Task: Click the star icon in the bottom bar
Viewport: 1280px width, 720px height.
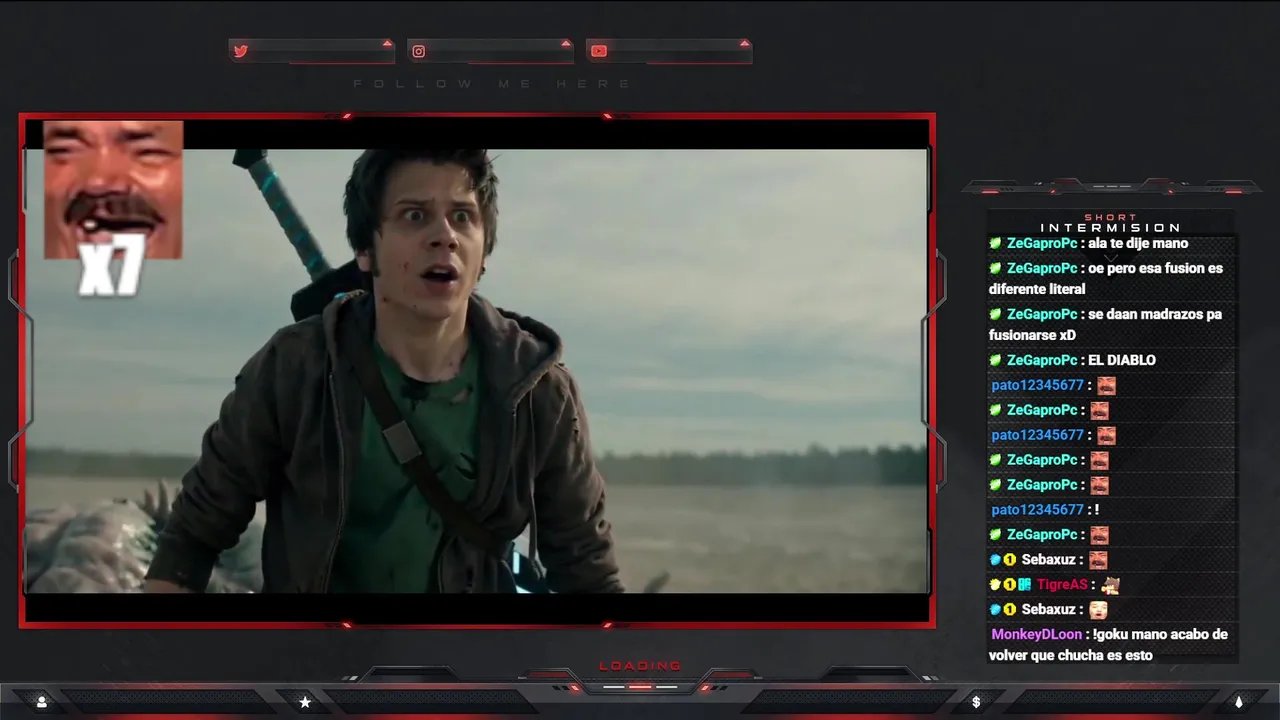Action: click(305, 702)
